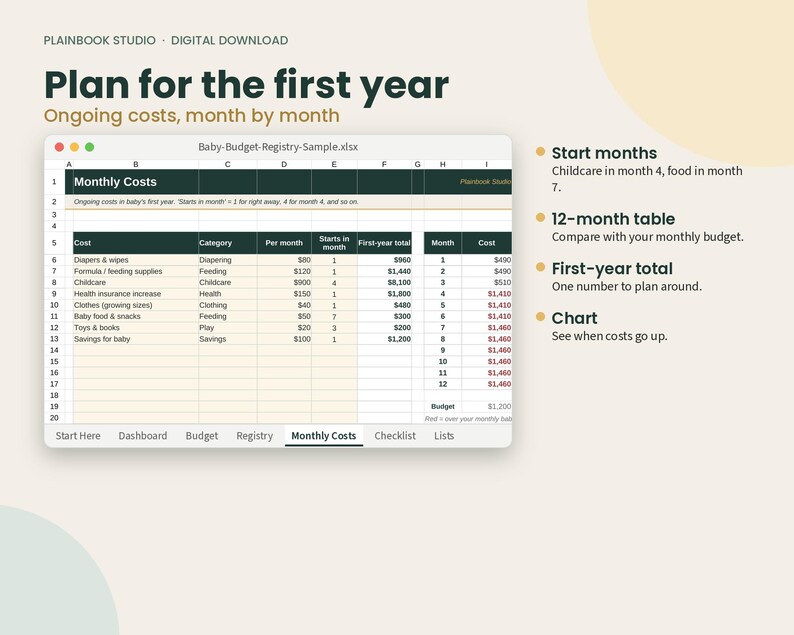Click the 'Play' category cell

click(228, 328)
